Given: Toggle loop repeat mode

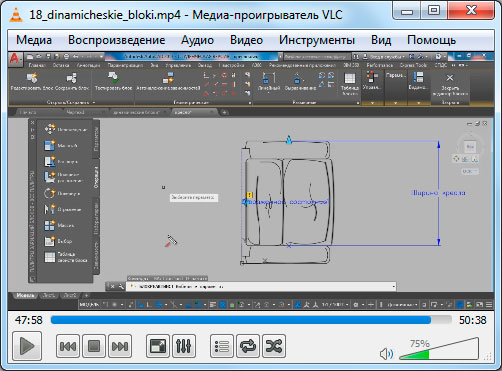Looking at the screenshot, I should coord(248,346).
